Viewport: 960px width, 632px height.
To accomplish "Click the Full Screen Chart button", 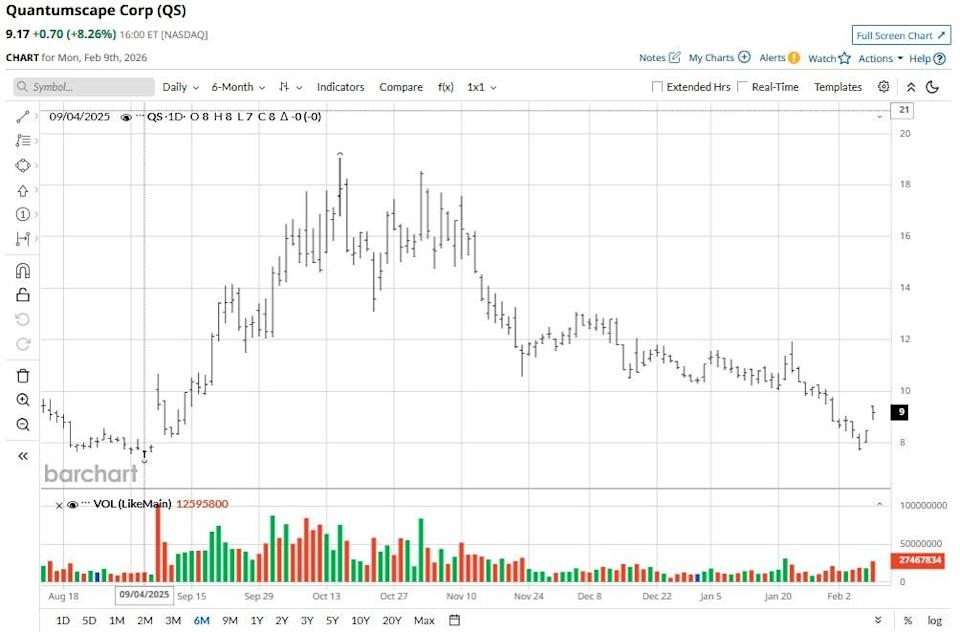I will click(x=899, y=35).
